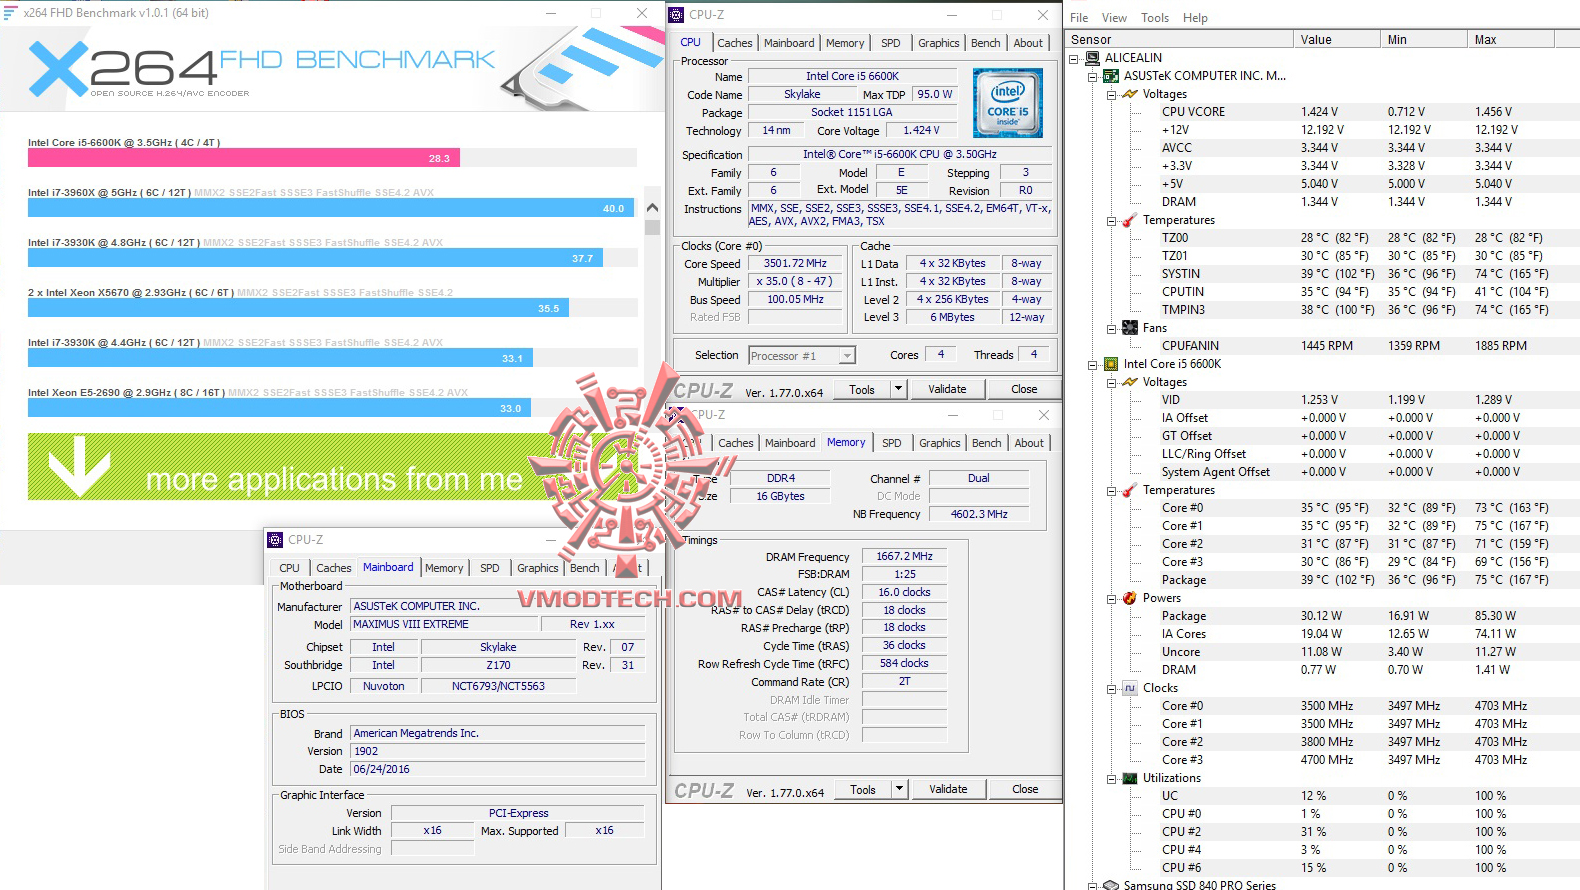Click Validate in the CPU-Z Memory window
The image size is (1580, 890).
948,789
